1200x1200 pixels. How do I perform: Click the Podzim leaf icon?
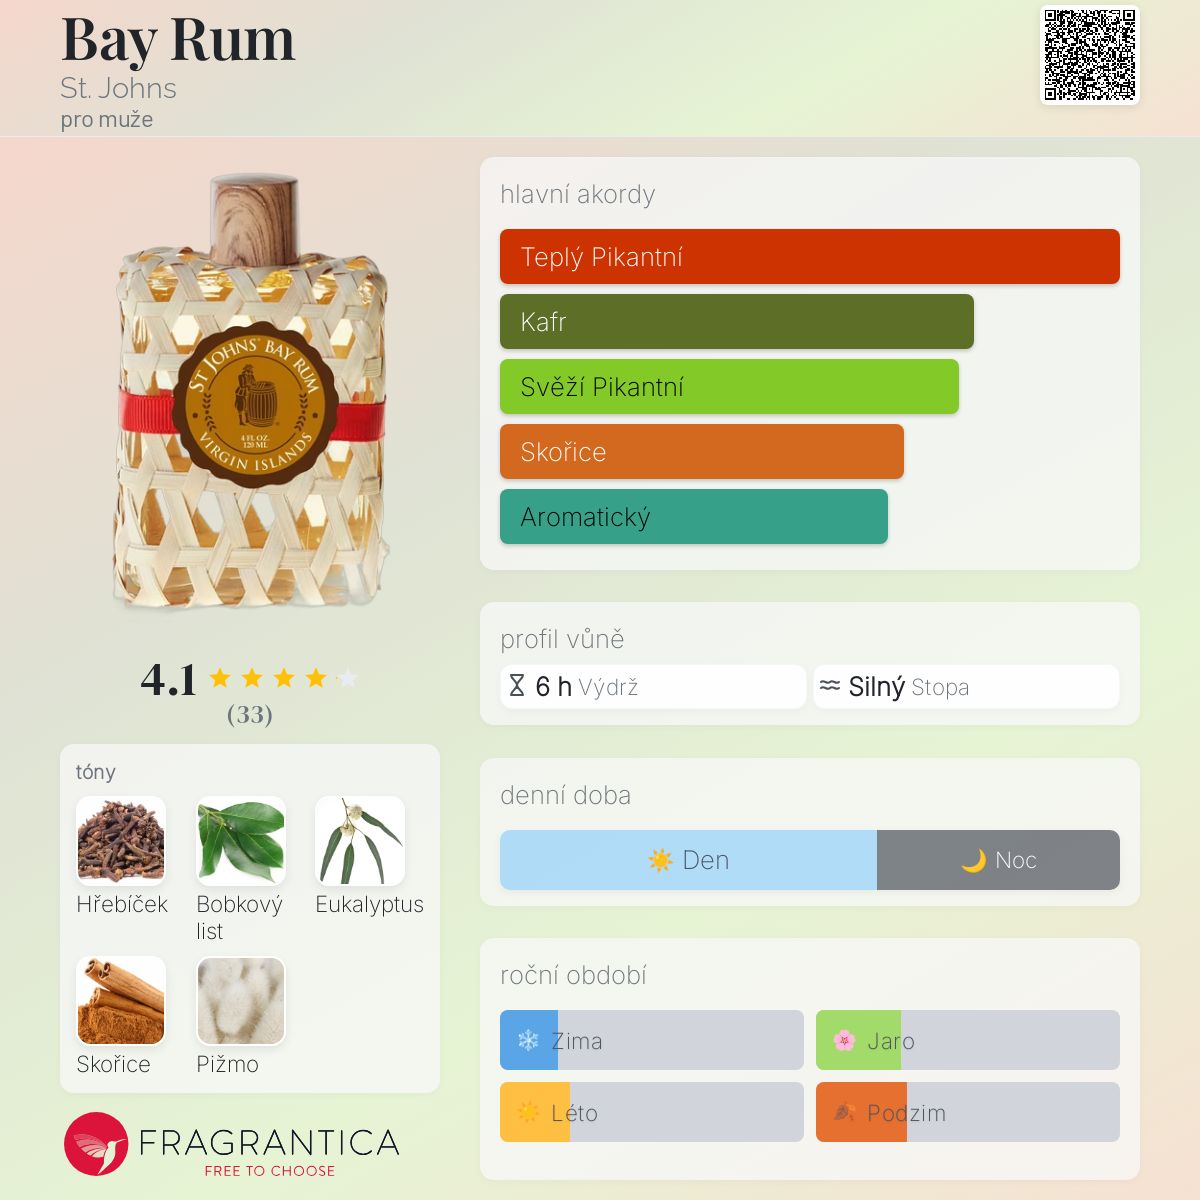pyautogui.click(x=844, y=1112)
